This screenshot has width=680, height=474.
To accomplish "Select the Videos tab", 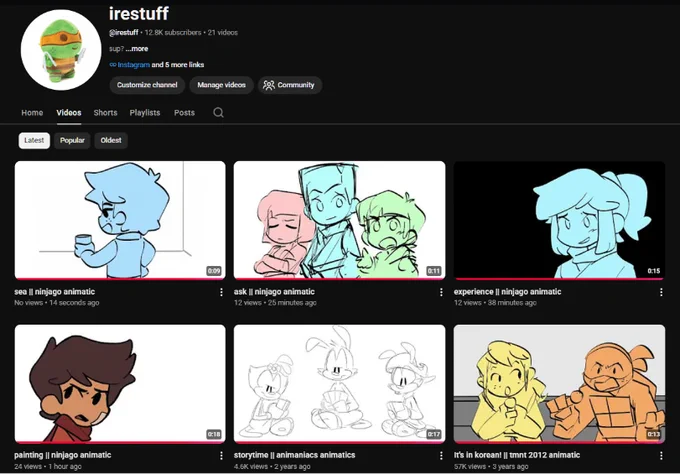I will point(69,113).
